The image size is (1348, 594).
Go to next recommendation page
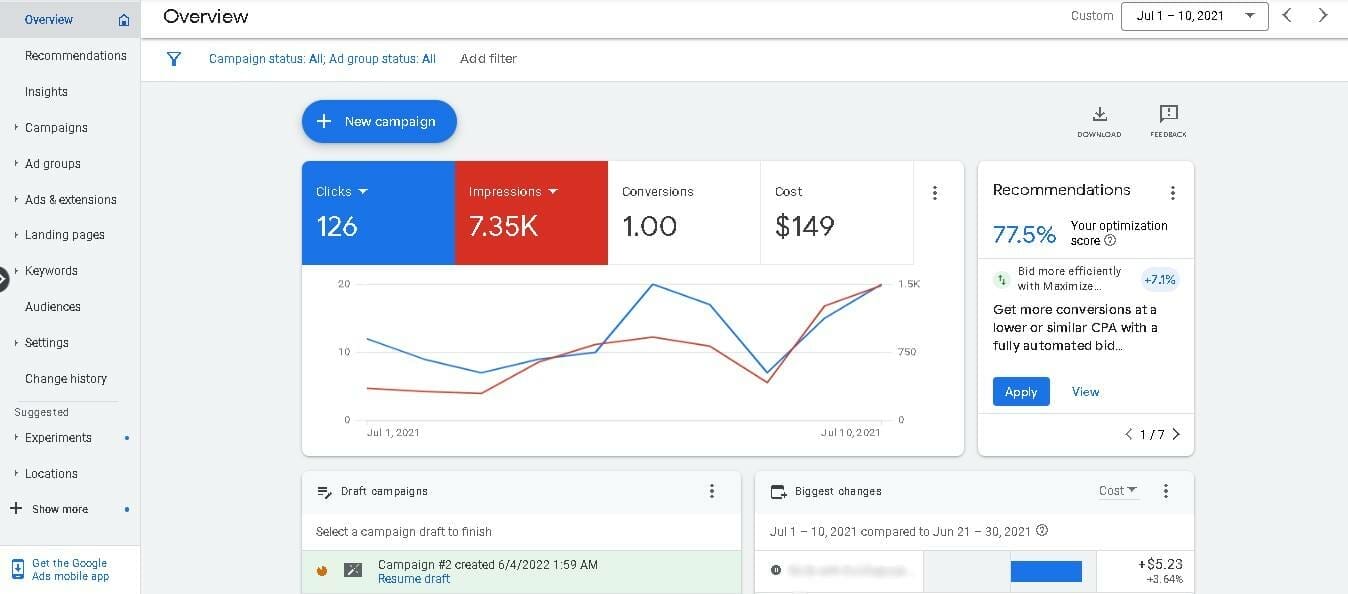1177,434
